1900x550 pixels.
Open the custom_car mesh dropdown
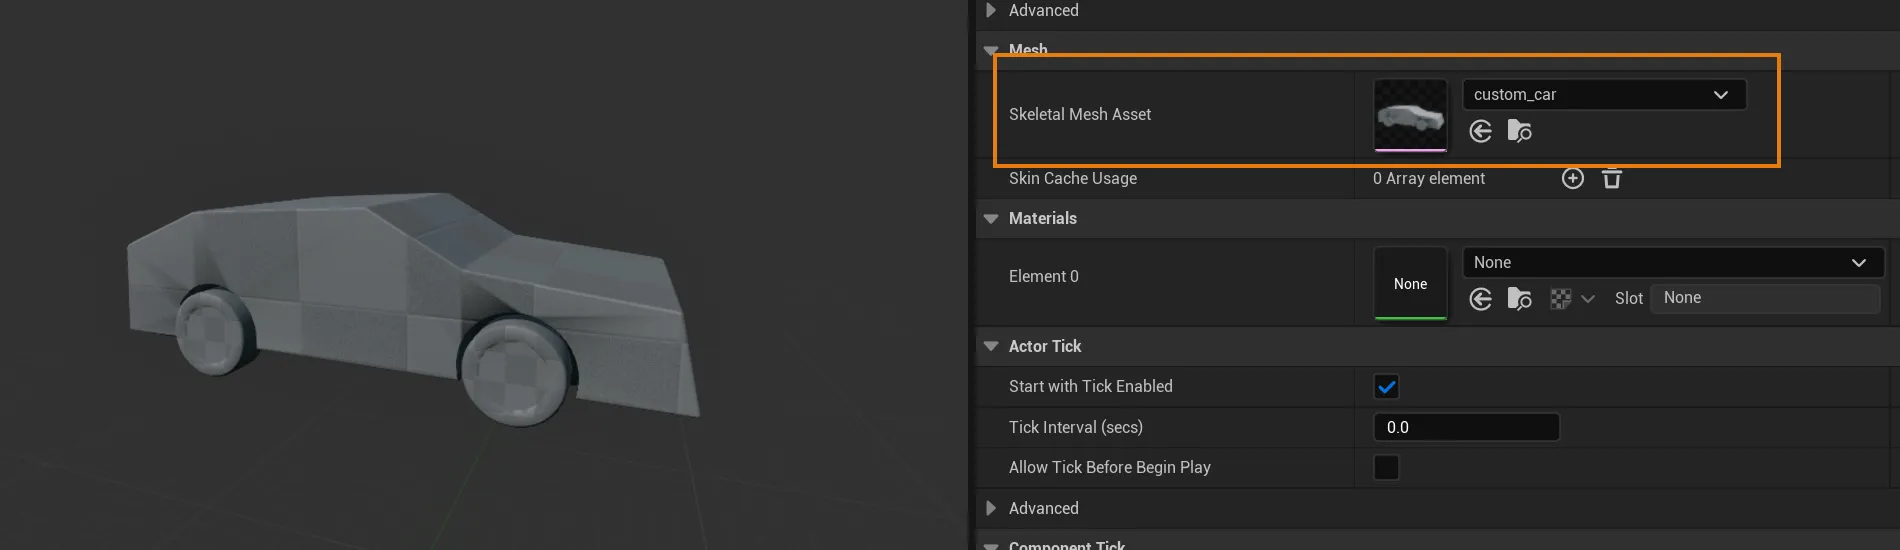click(x=1604, y=94)
